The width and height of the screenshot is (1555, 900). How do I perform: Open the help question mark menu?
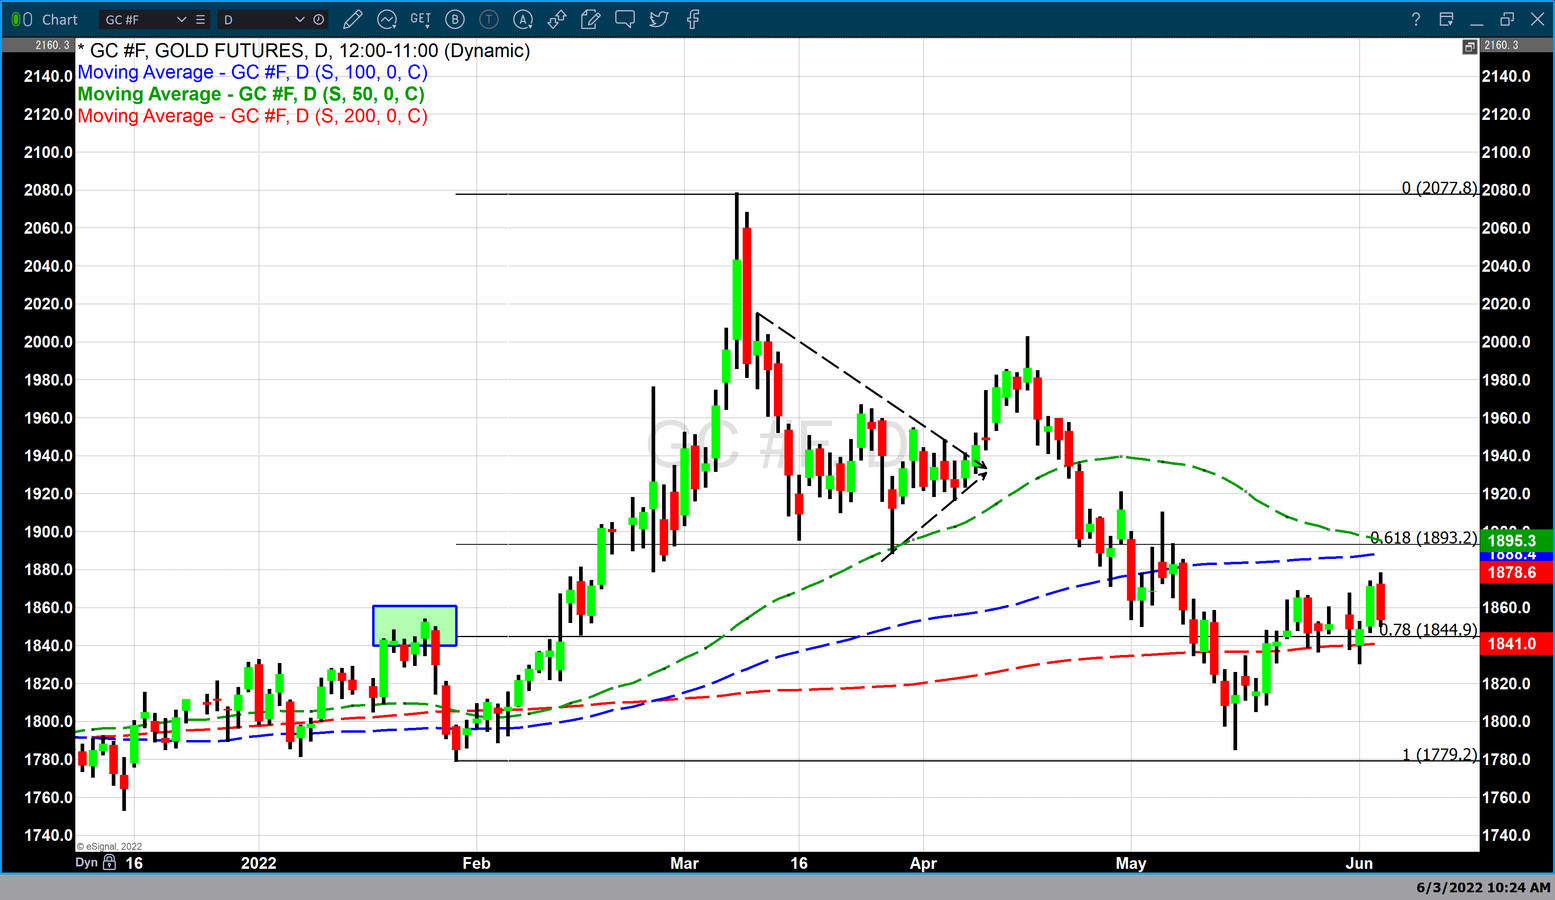1415,19
